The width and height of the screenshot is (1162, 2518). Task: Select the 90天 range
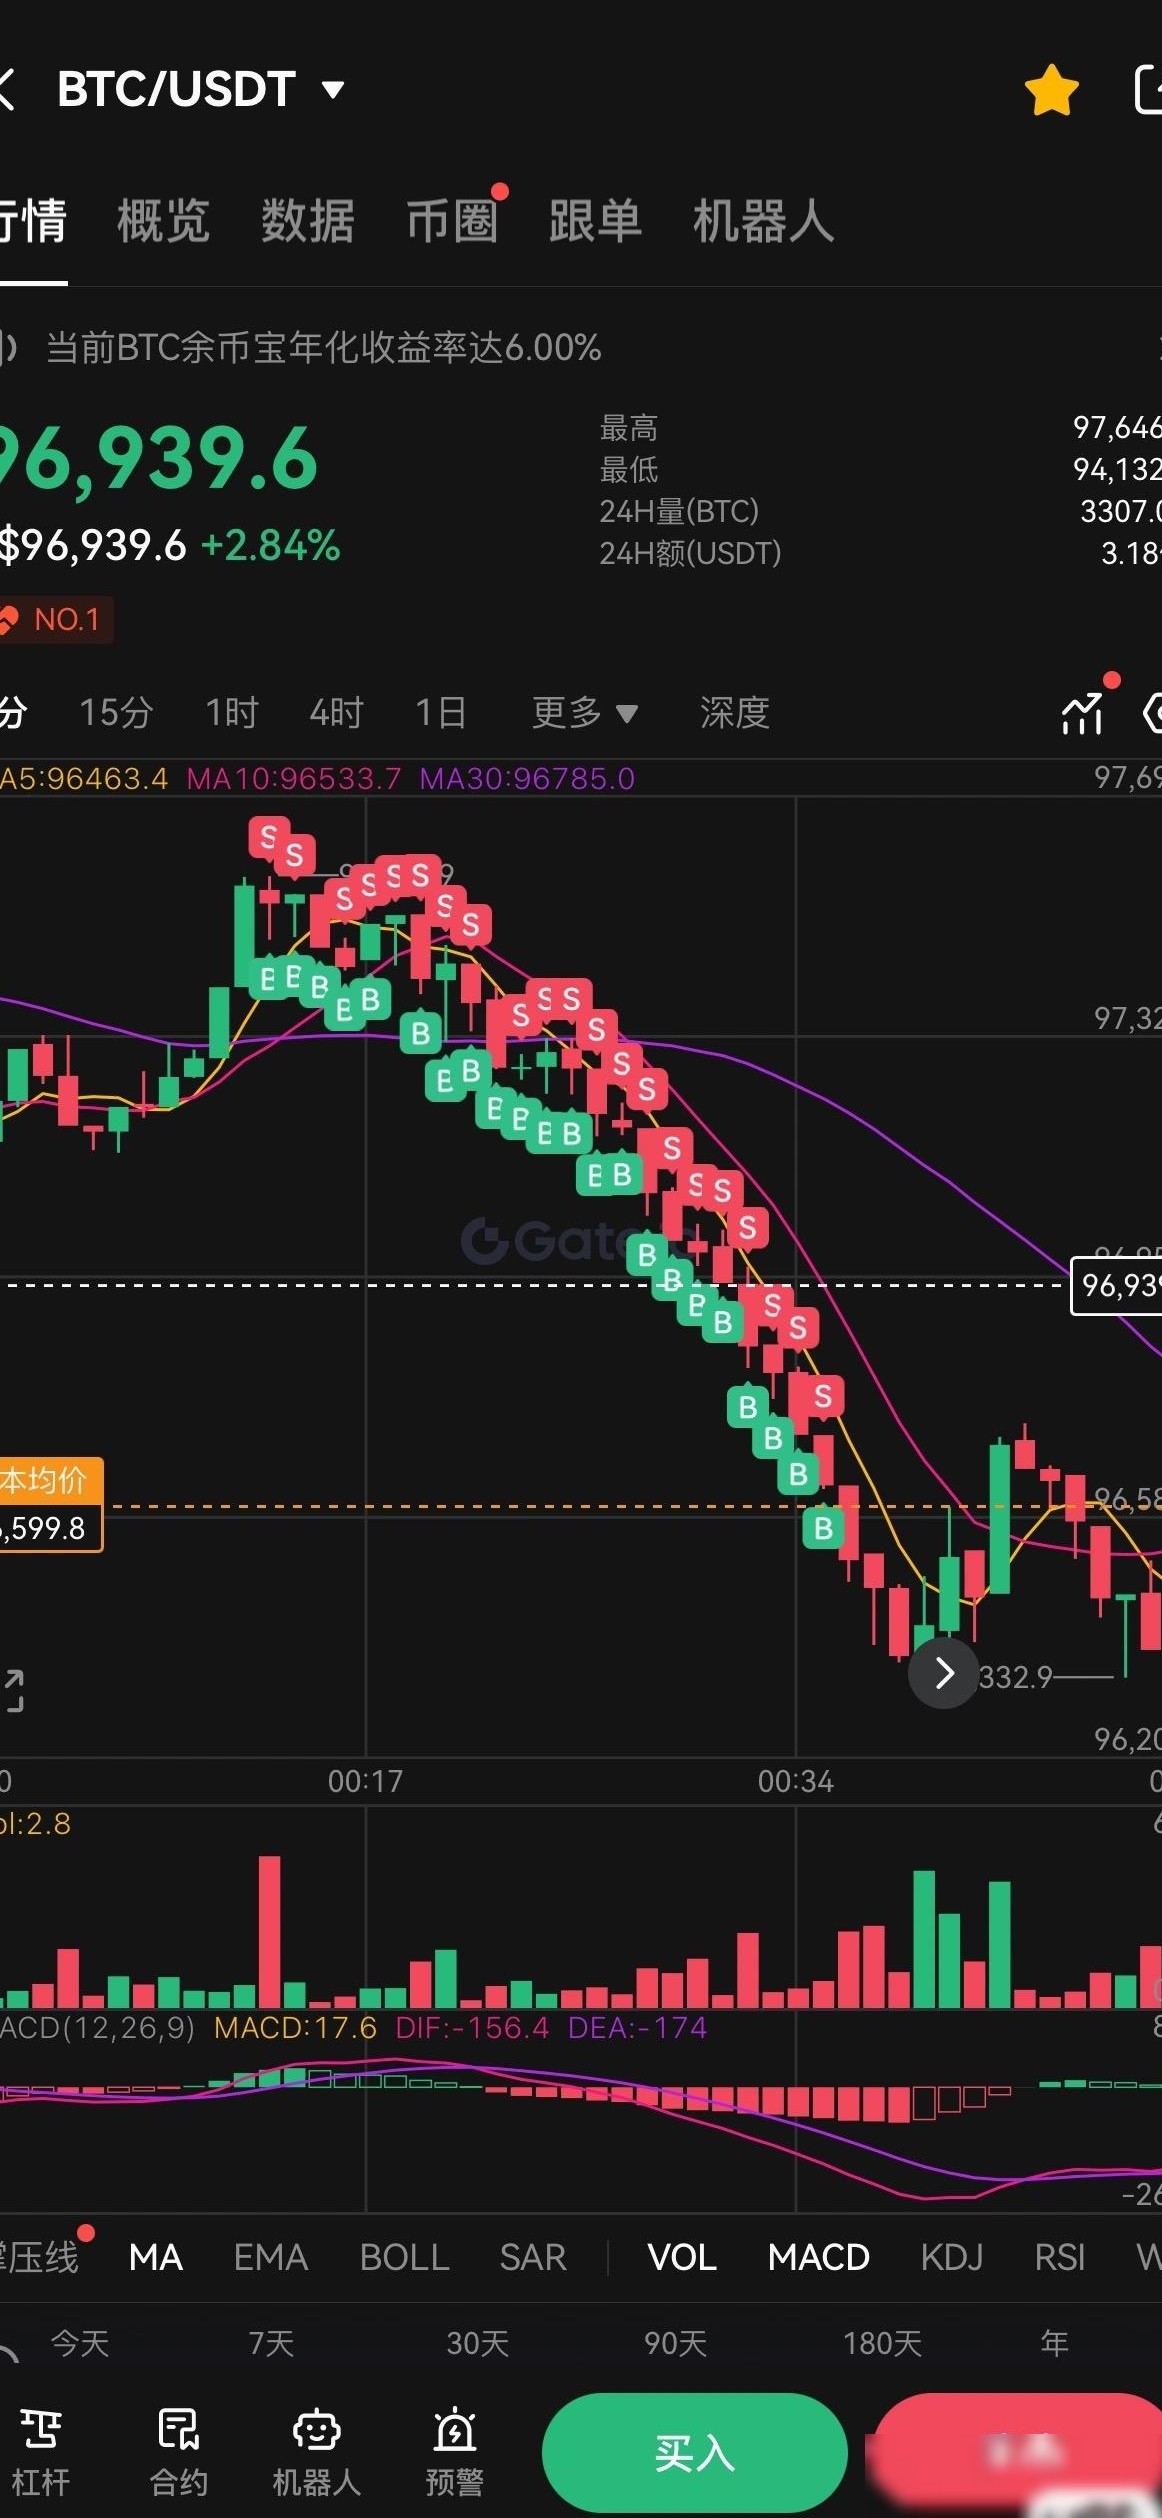[x=676, y=2343]
